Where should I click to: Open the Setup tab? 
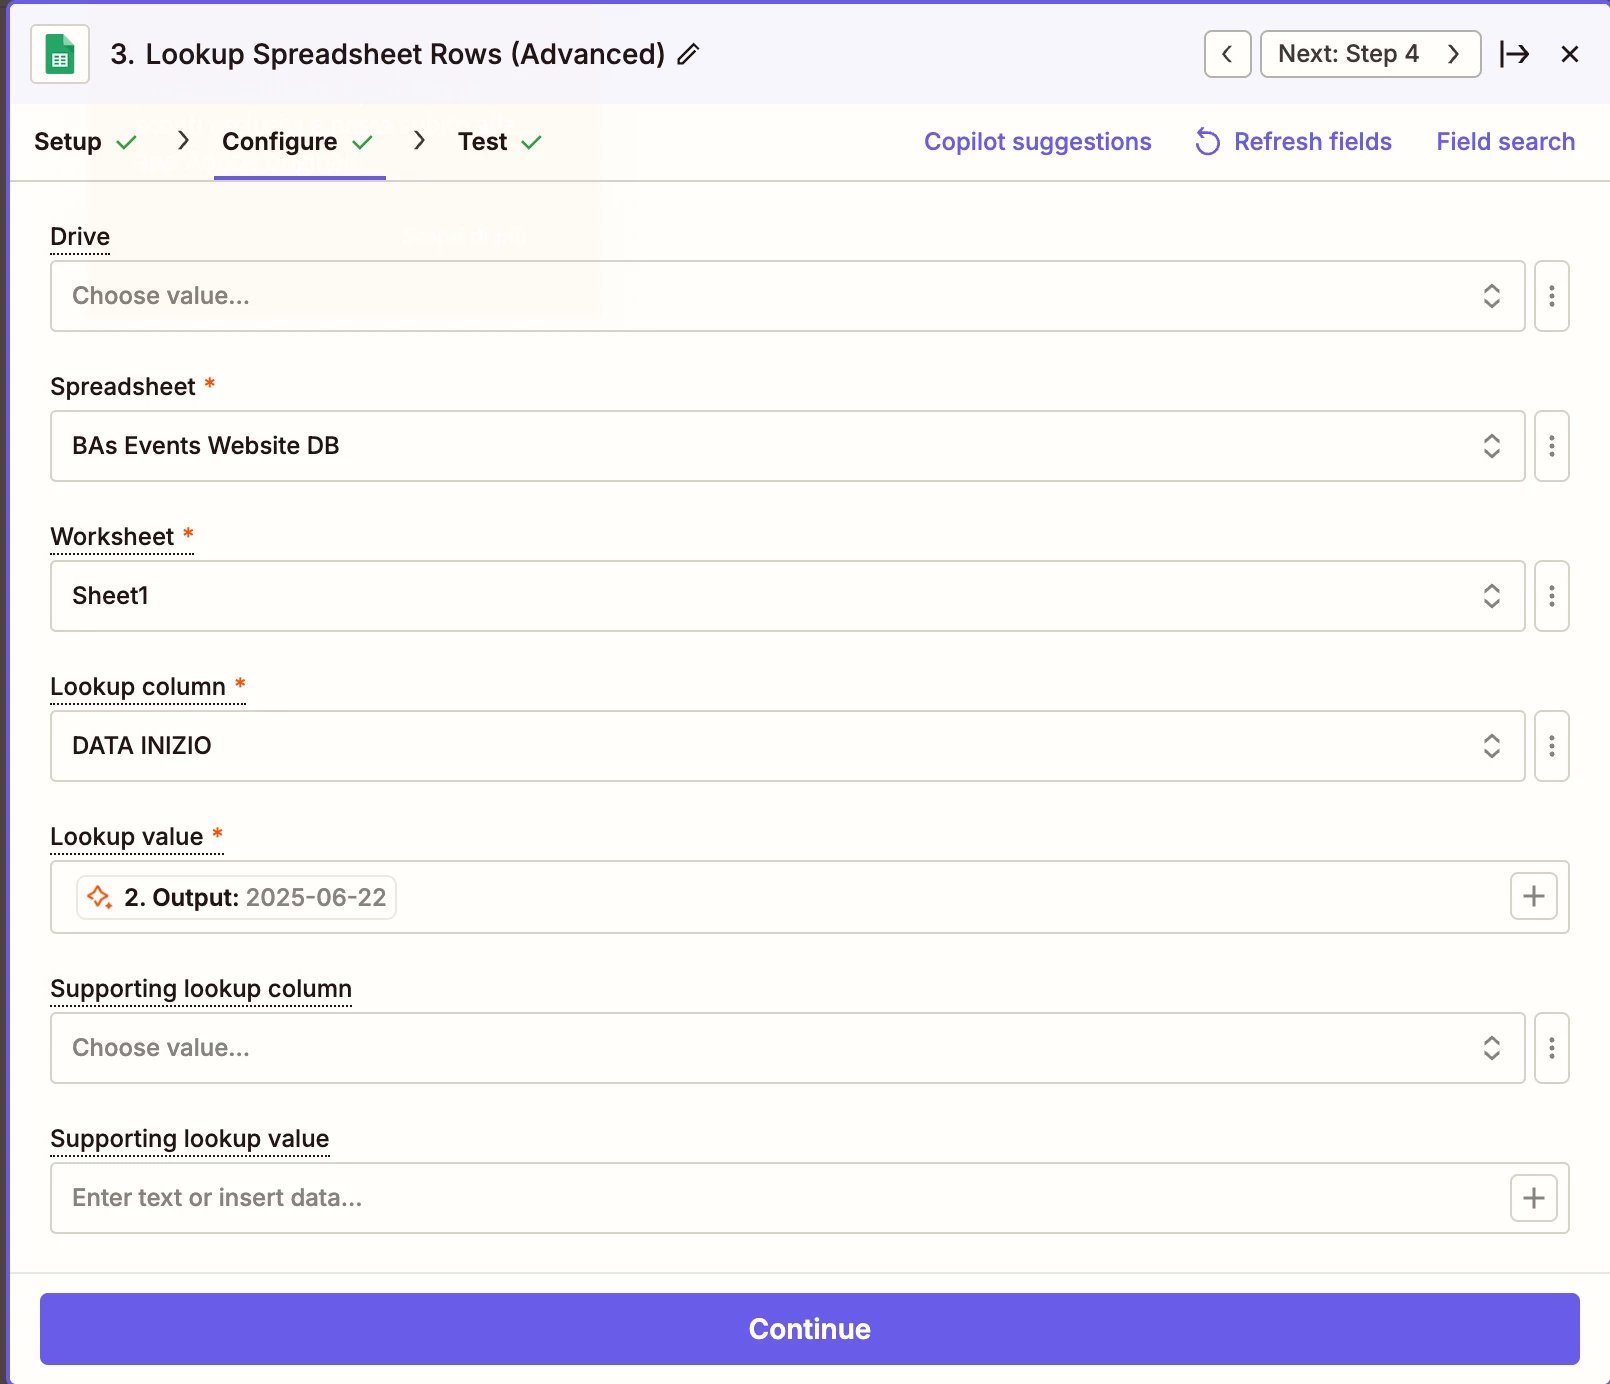click(x=85, y=142)
